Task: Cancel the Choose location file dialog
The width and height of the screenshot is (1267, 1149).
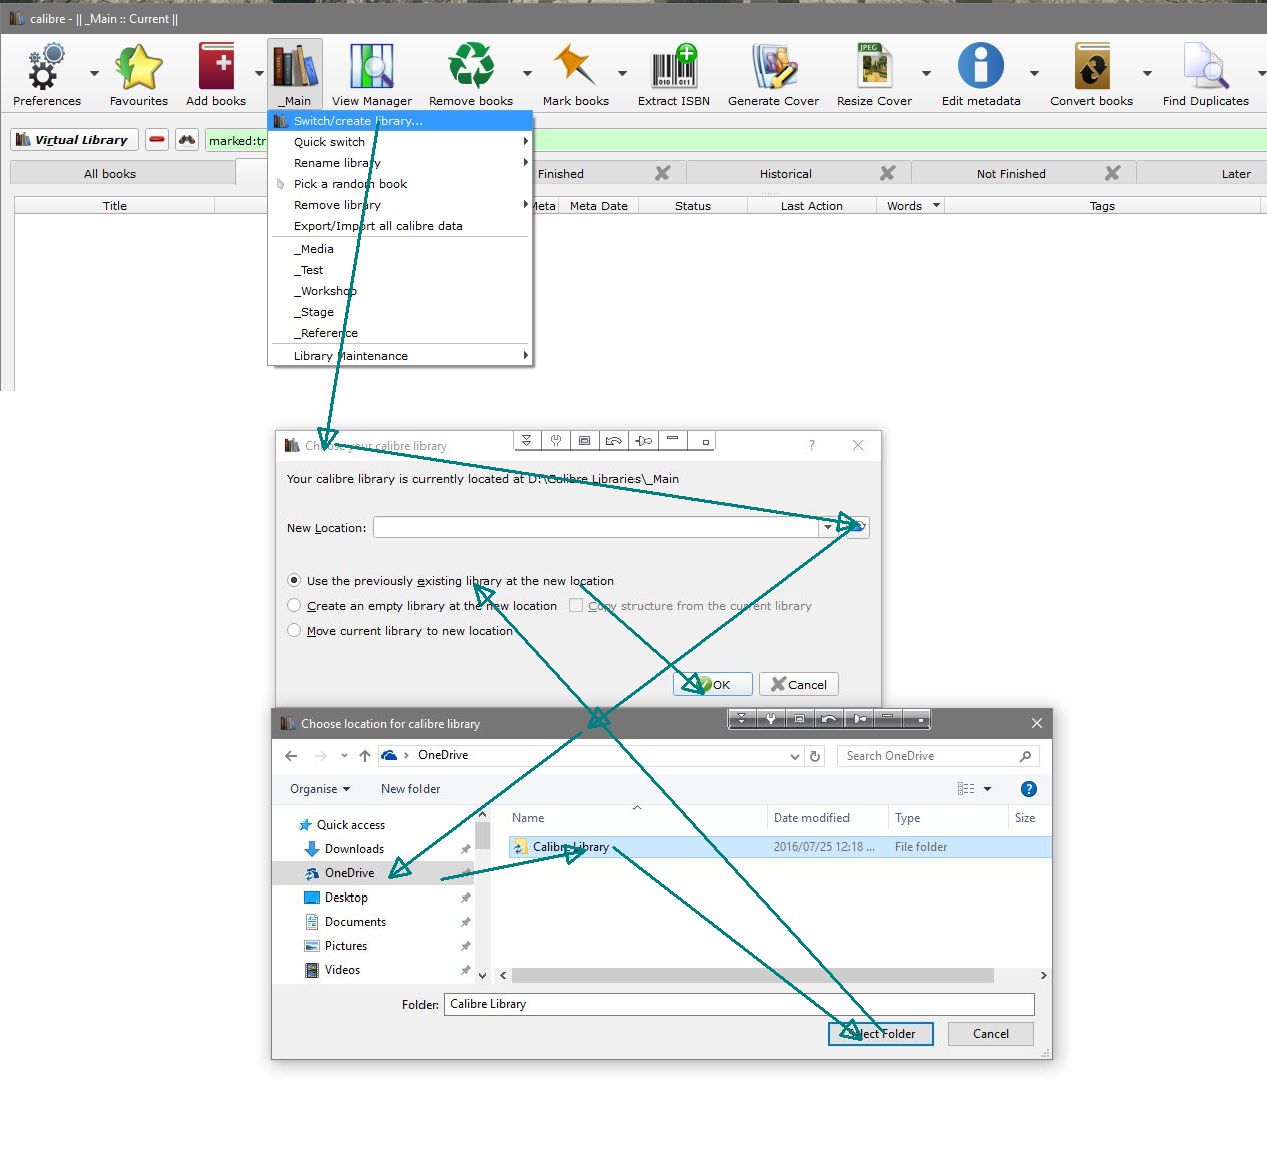Action: 990,1033
